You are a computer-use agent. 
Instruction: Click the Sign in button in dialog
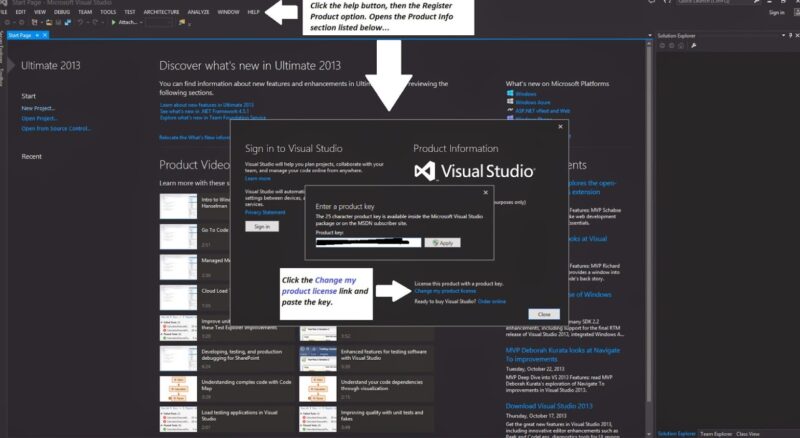(x=262, y=226)
